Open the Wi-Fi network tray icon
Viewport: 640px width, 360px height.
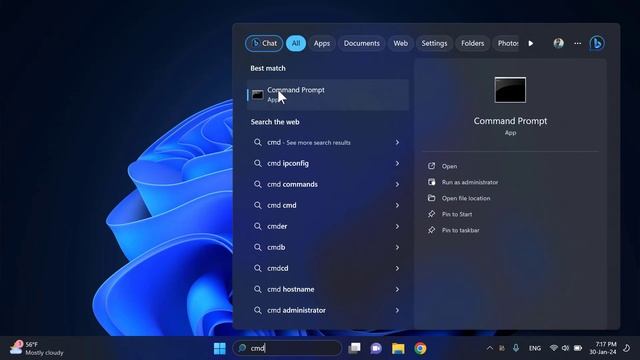click(x=553, y=348)
